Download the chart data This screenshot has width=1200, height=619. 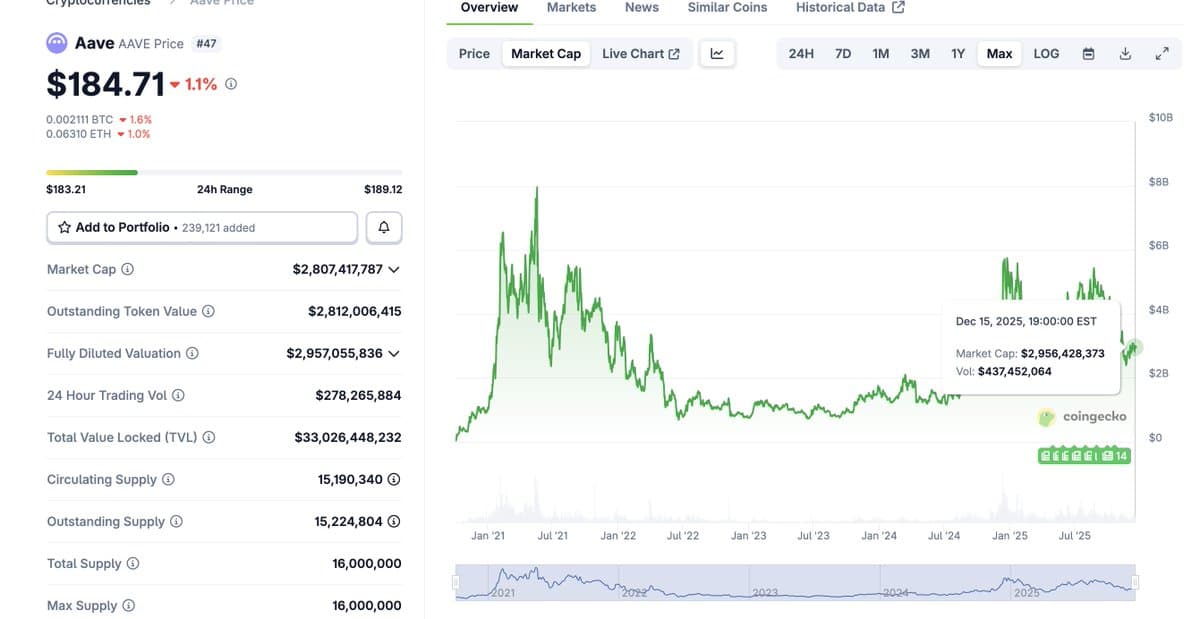click(1125, 53)
